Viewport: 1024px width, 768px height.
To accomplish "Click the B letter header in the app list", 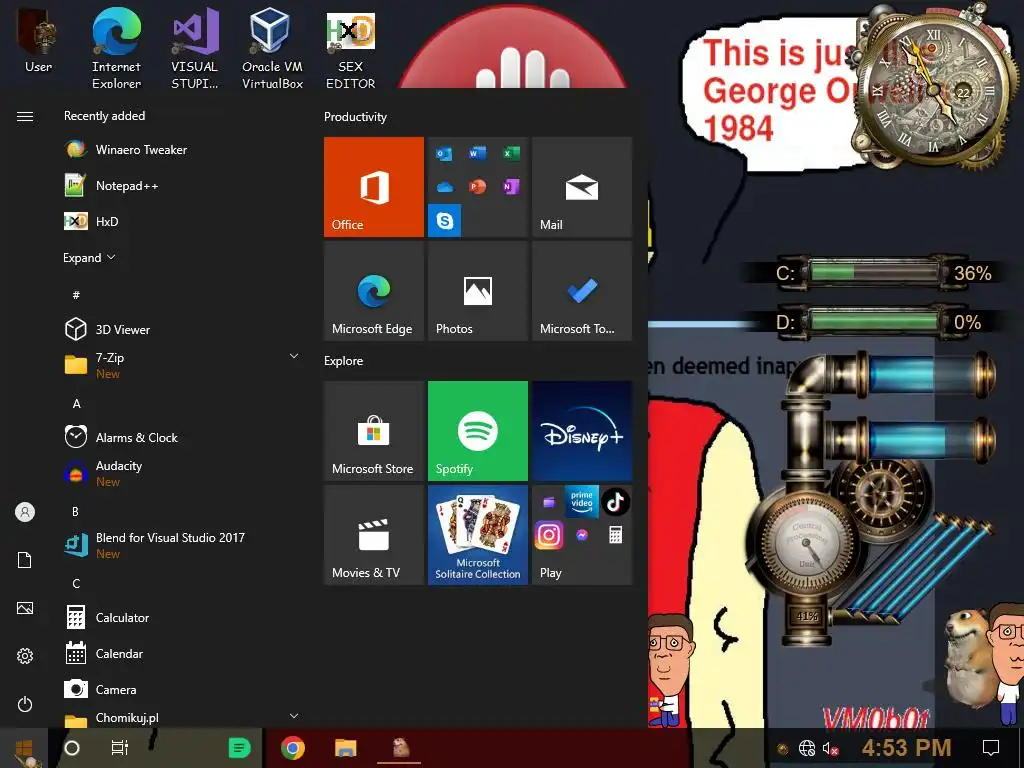I will 76,511.
